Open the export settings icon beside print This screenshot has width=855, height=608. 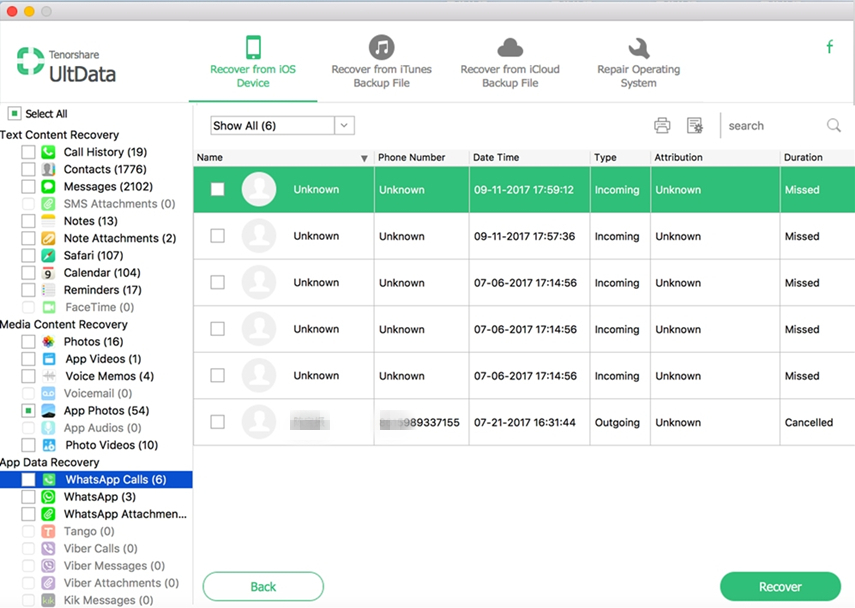tap(695, 125)
